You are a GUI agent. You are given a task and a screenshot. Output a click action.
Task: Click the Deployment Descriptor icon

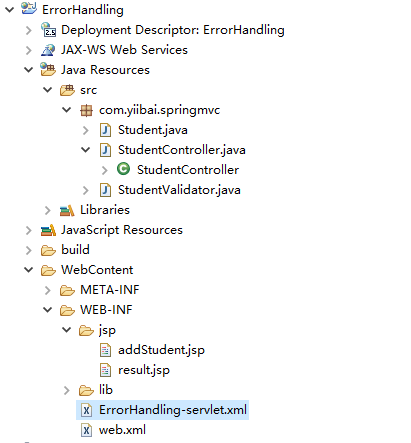48,29
